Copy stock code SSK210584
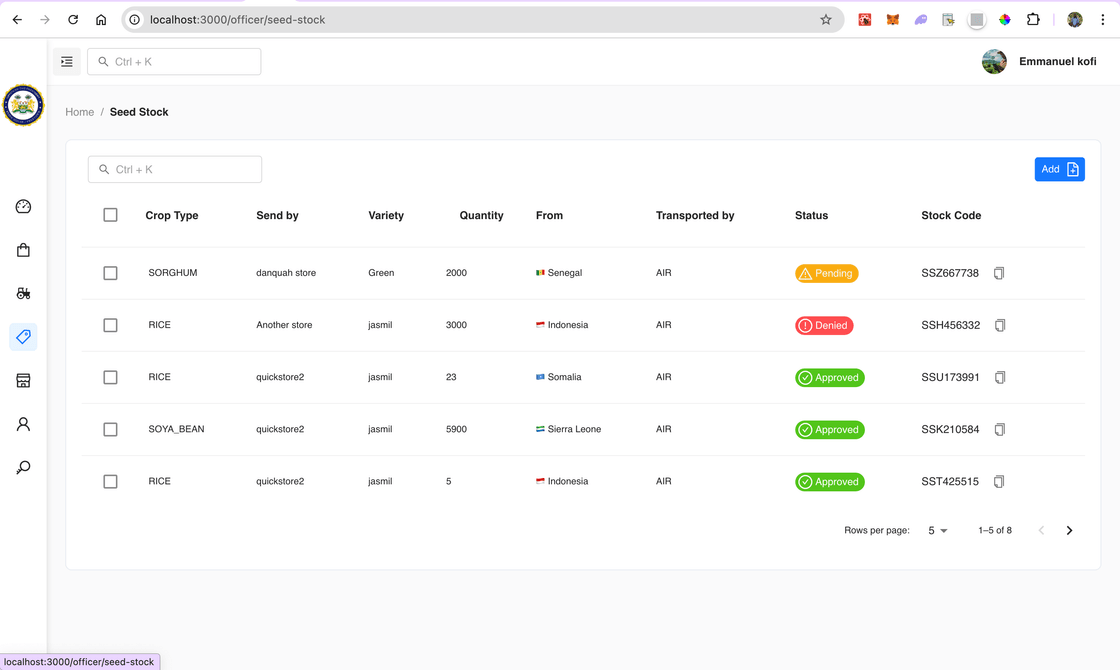This screenshot has width=1120, height=670. 999,429
